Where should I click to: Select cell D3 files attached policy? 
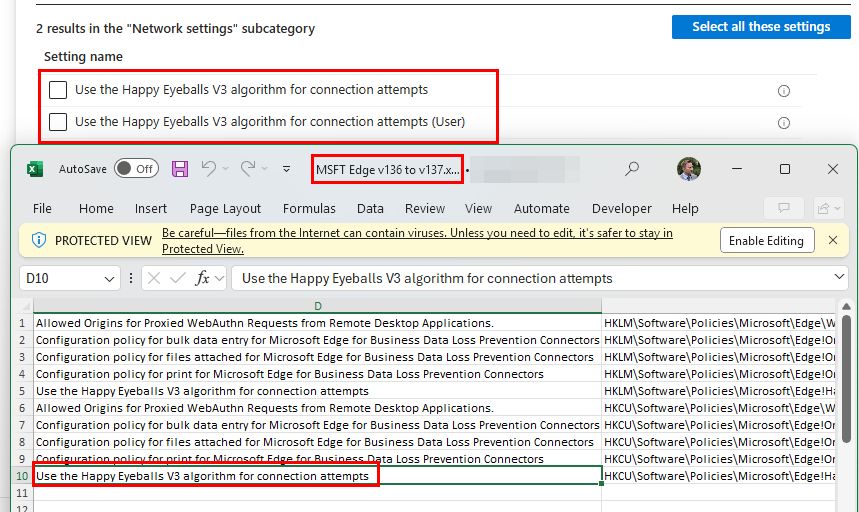[x=317, y=357]
